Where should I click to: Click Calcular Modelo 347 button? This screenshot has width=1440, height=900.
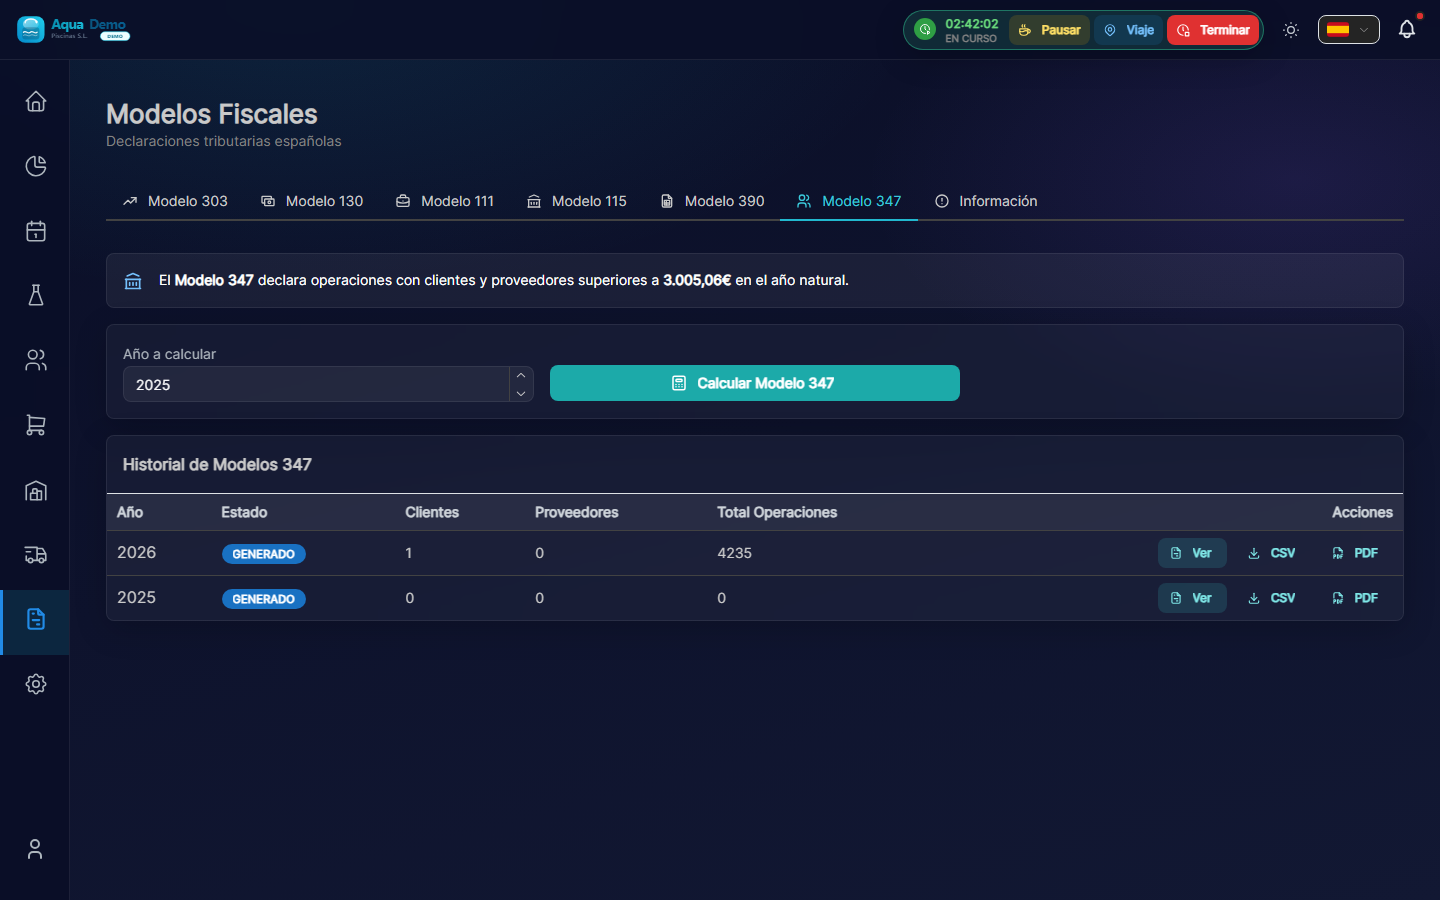click(755, 383)
